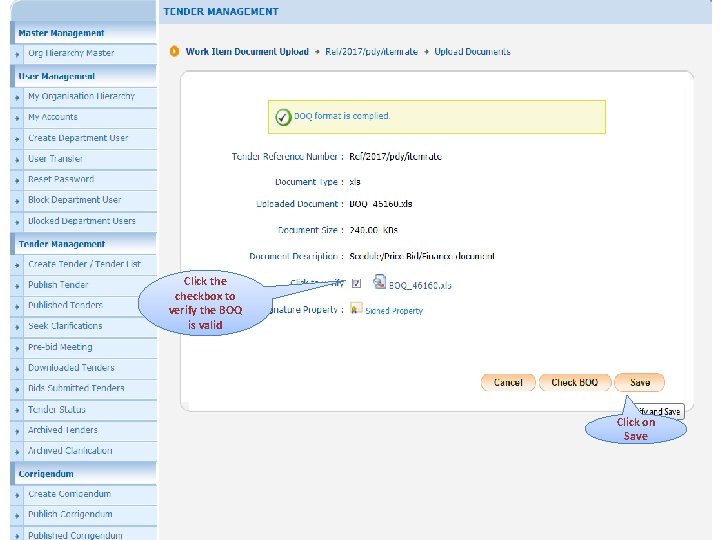
Task: Click arrow icon beside My Accounts
Action: coord(17,118)
